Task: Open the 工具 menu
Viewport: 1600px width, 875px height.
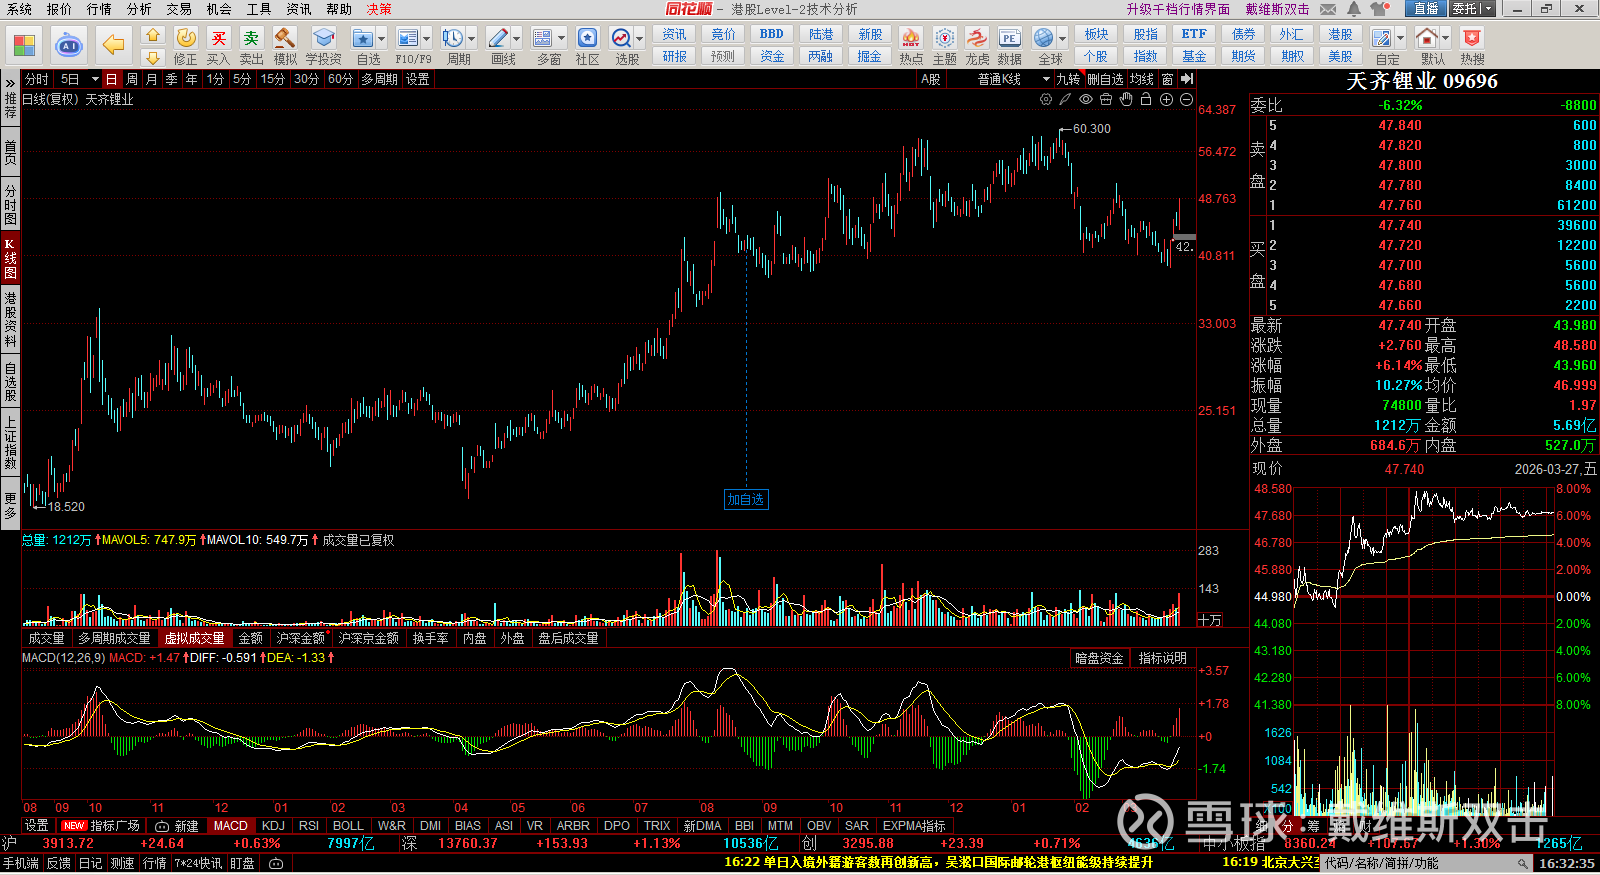Action: tap(259, 9)
